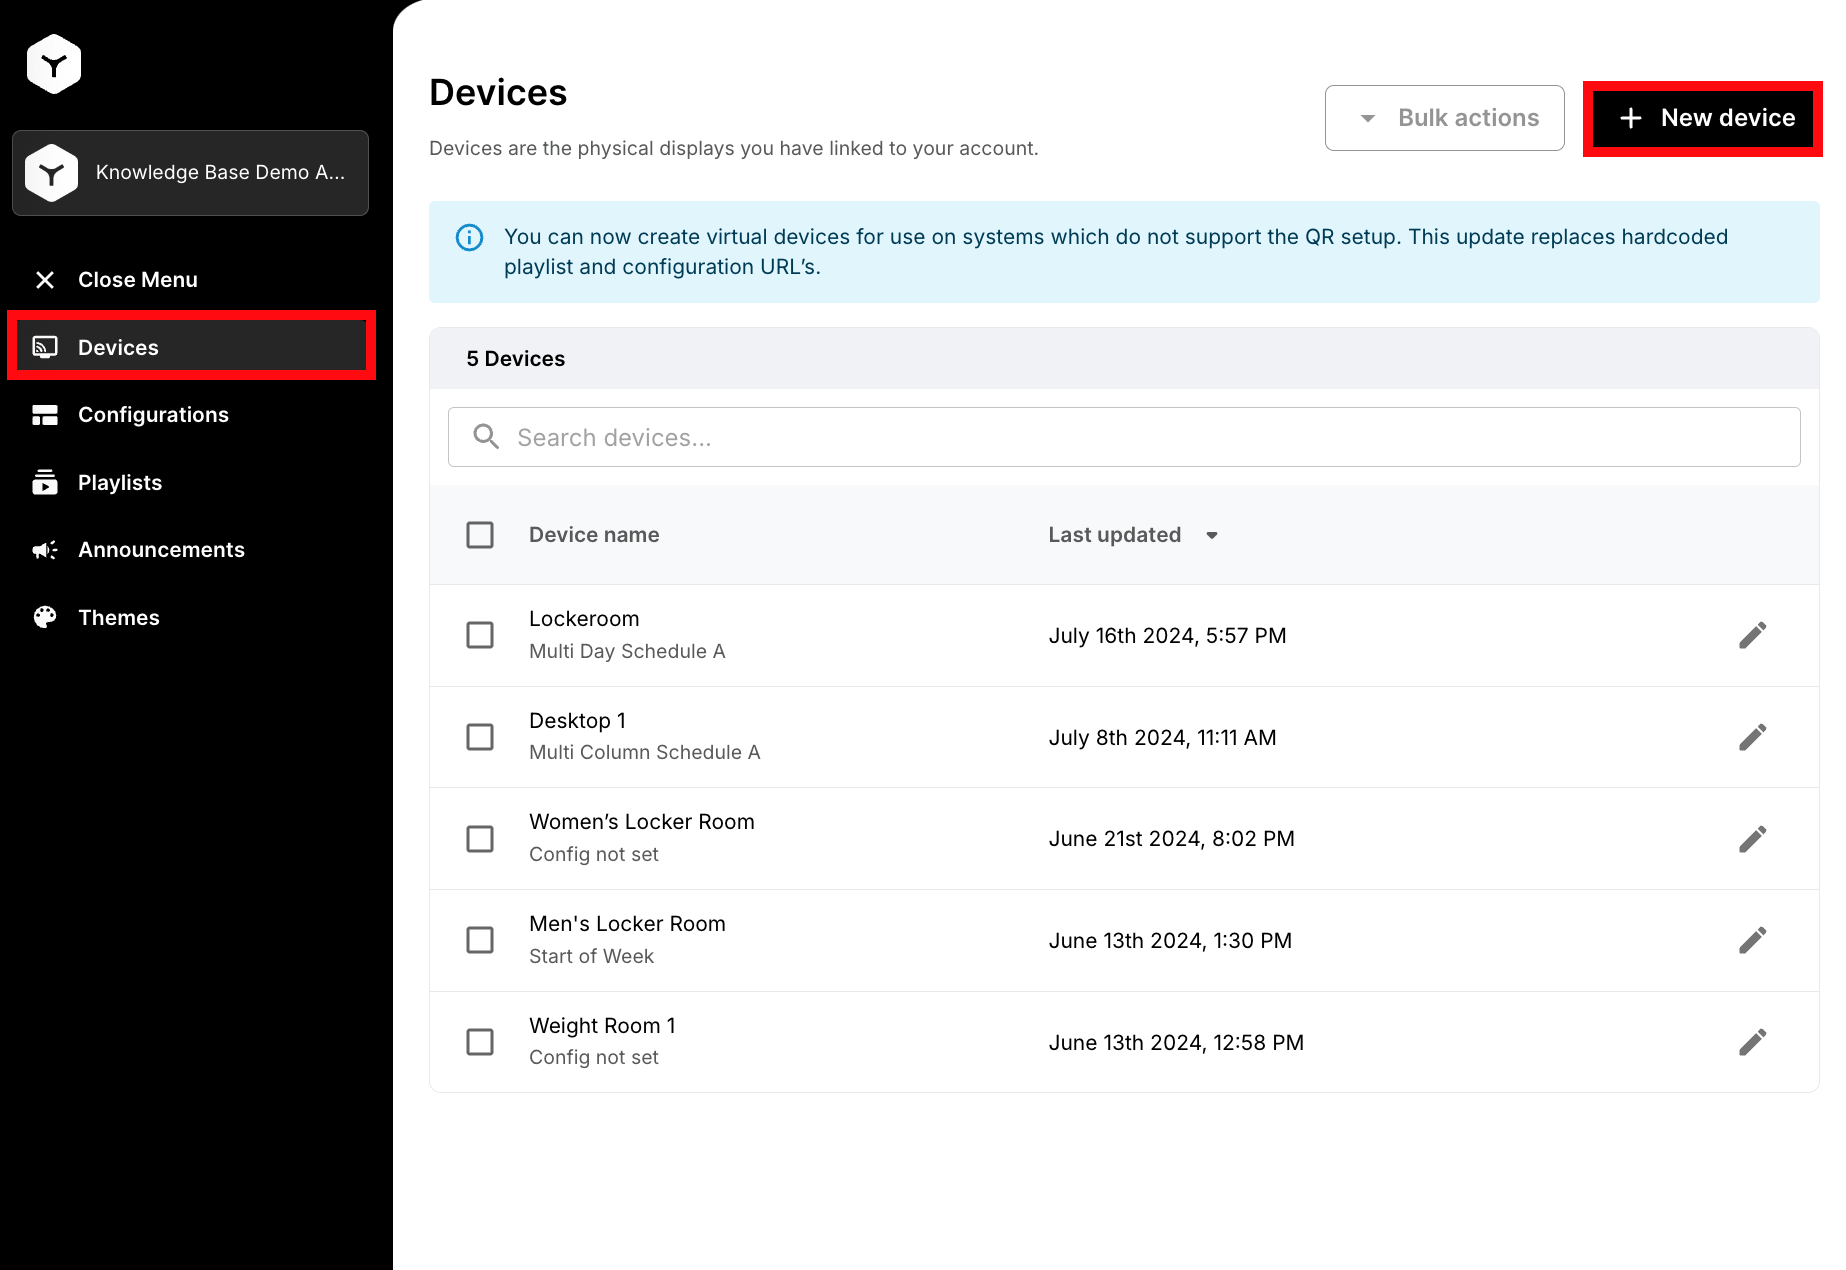Open the Knowledge Base Demo account switcher
The width and height of the screenshot is (1846, 1270).
190,173
